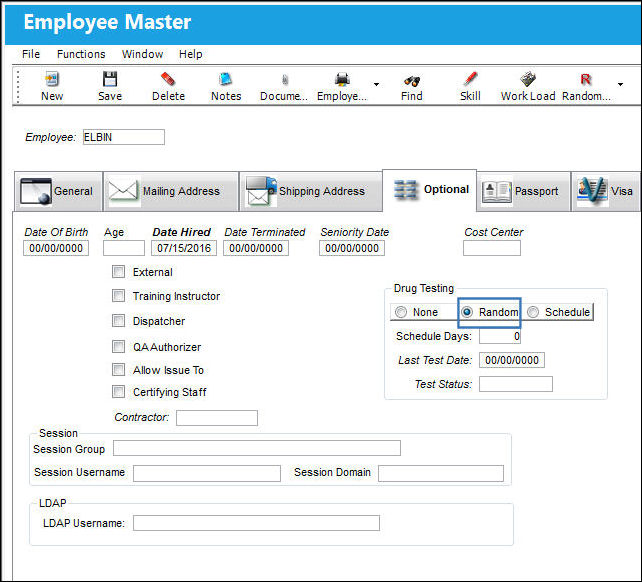Click the LDAP Username field
Screen dimensions: 642x582
click(x=256, y=523)
